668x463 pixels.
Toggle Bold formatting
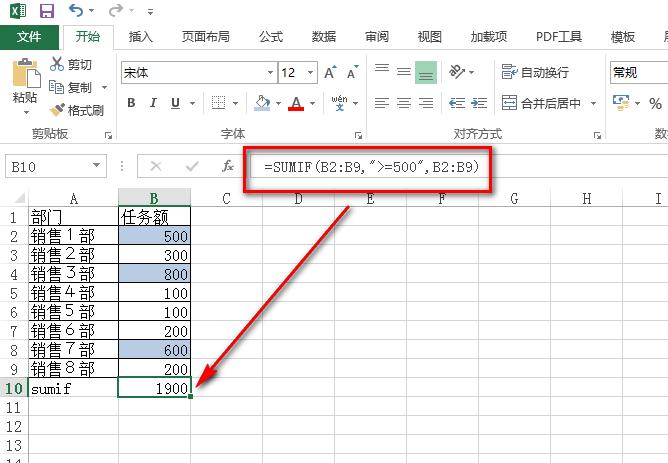tap(131, 103)
